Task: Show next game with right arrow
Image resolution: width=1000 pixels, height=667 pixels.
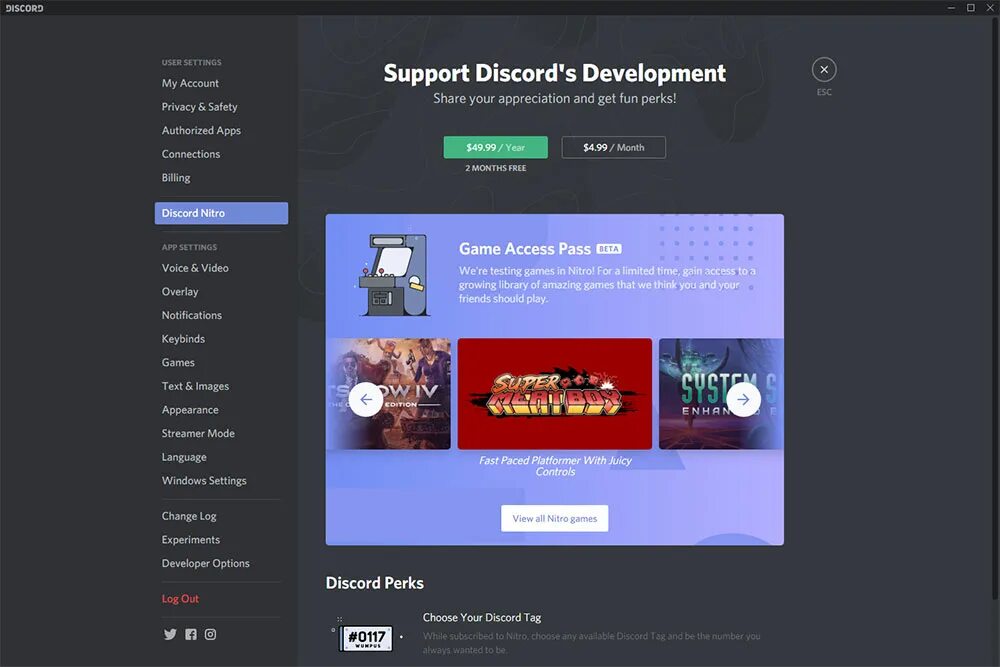Action: (744, 400)
